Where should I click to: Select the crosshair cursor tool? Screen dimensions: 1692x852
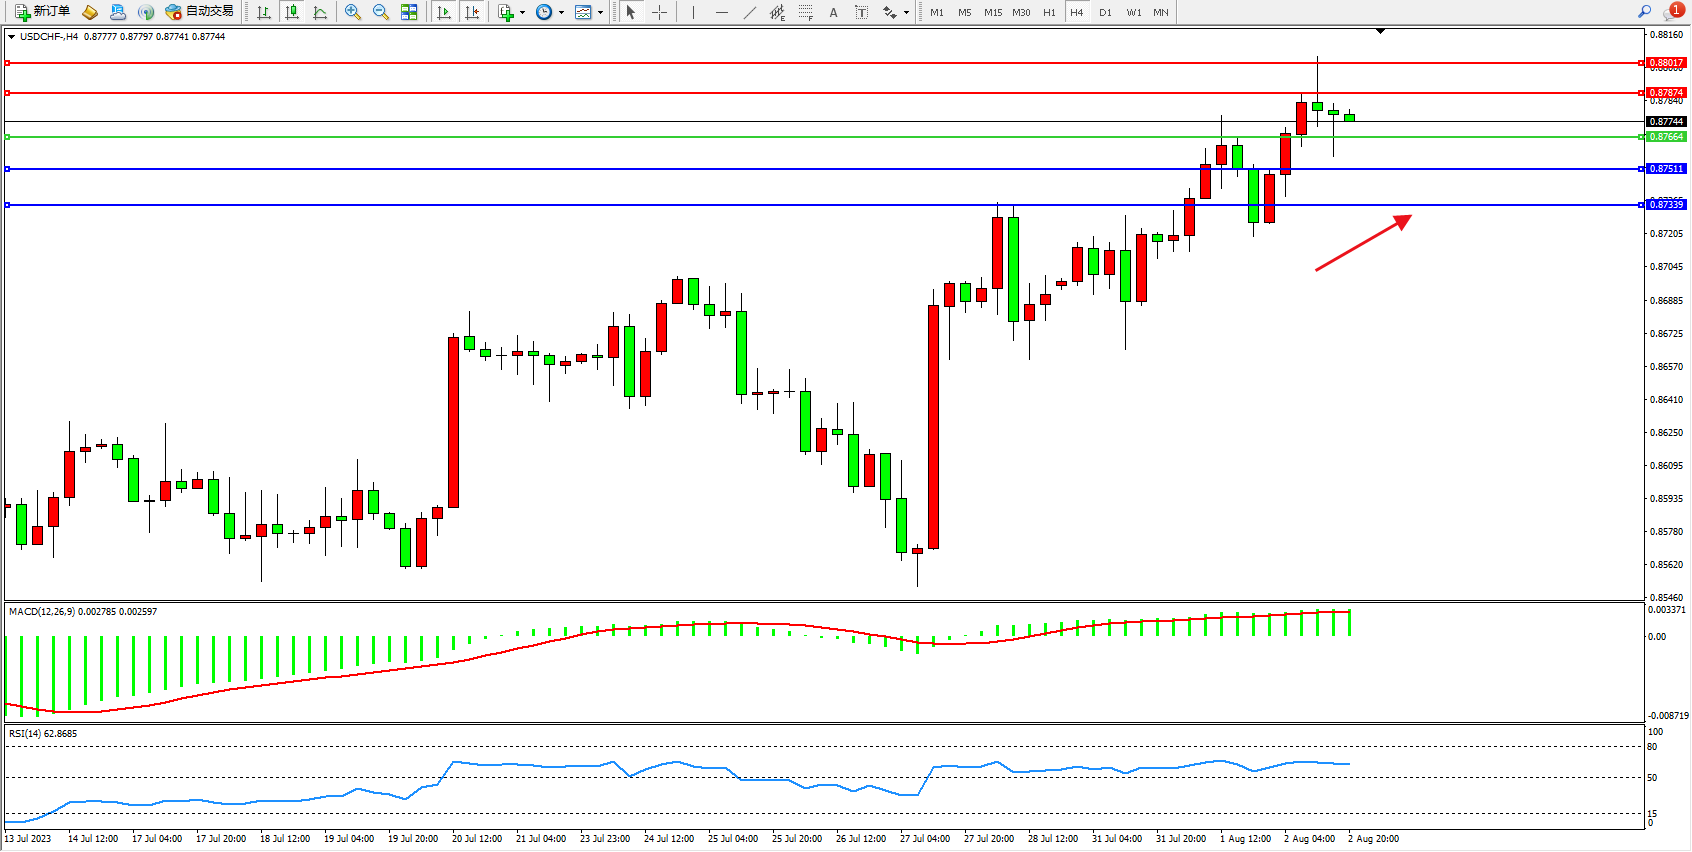pyautogui.click(x=660, y=12)
